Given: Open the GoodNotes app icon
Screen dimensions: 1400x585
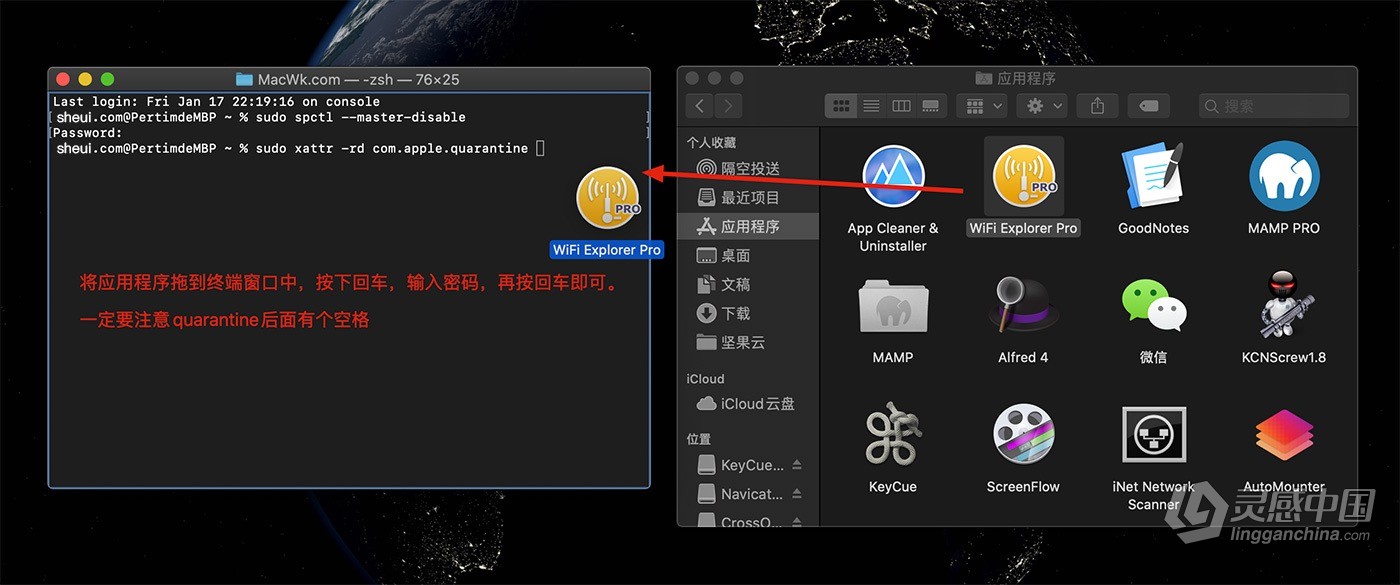Looking at the screenshot, I should click(1153, 176).
